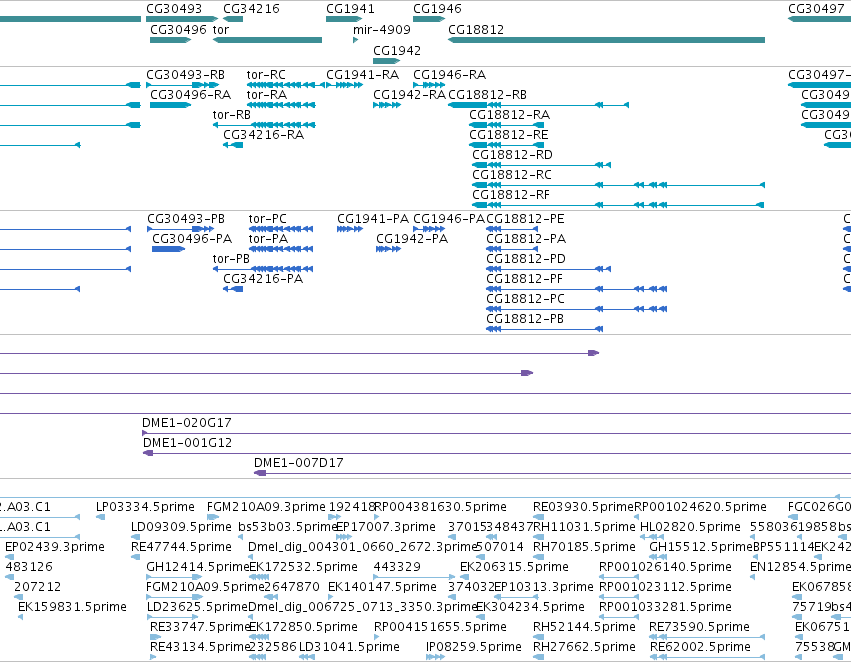Click the EP02439.3prime EST
The image size is (851, 662).
(9, 557)
